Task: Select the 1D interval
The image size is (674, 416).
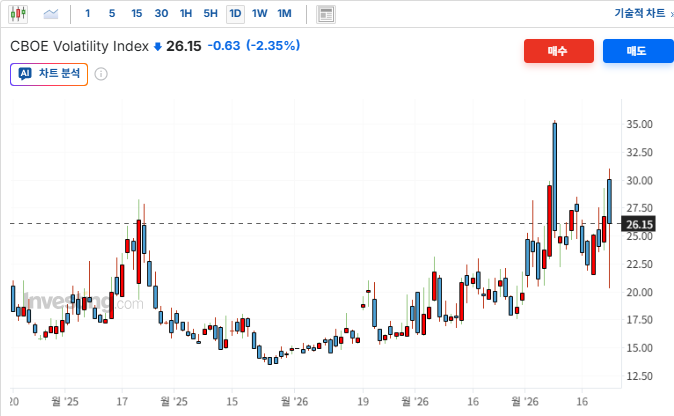Action: pos(235,14)
